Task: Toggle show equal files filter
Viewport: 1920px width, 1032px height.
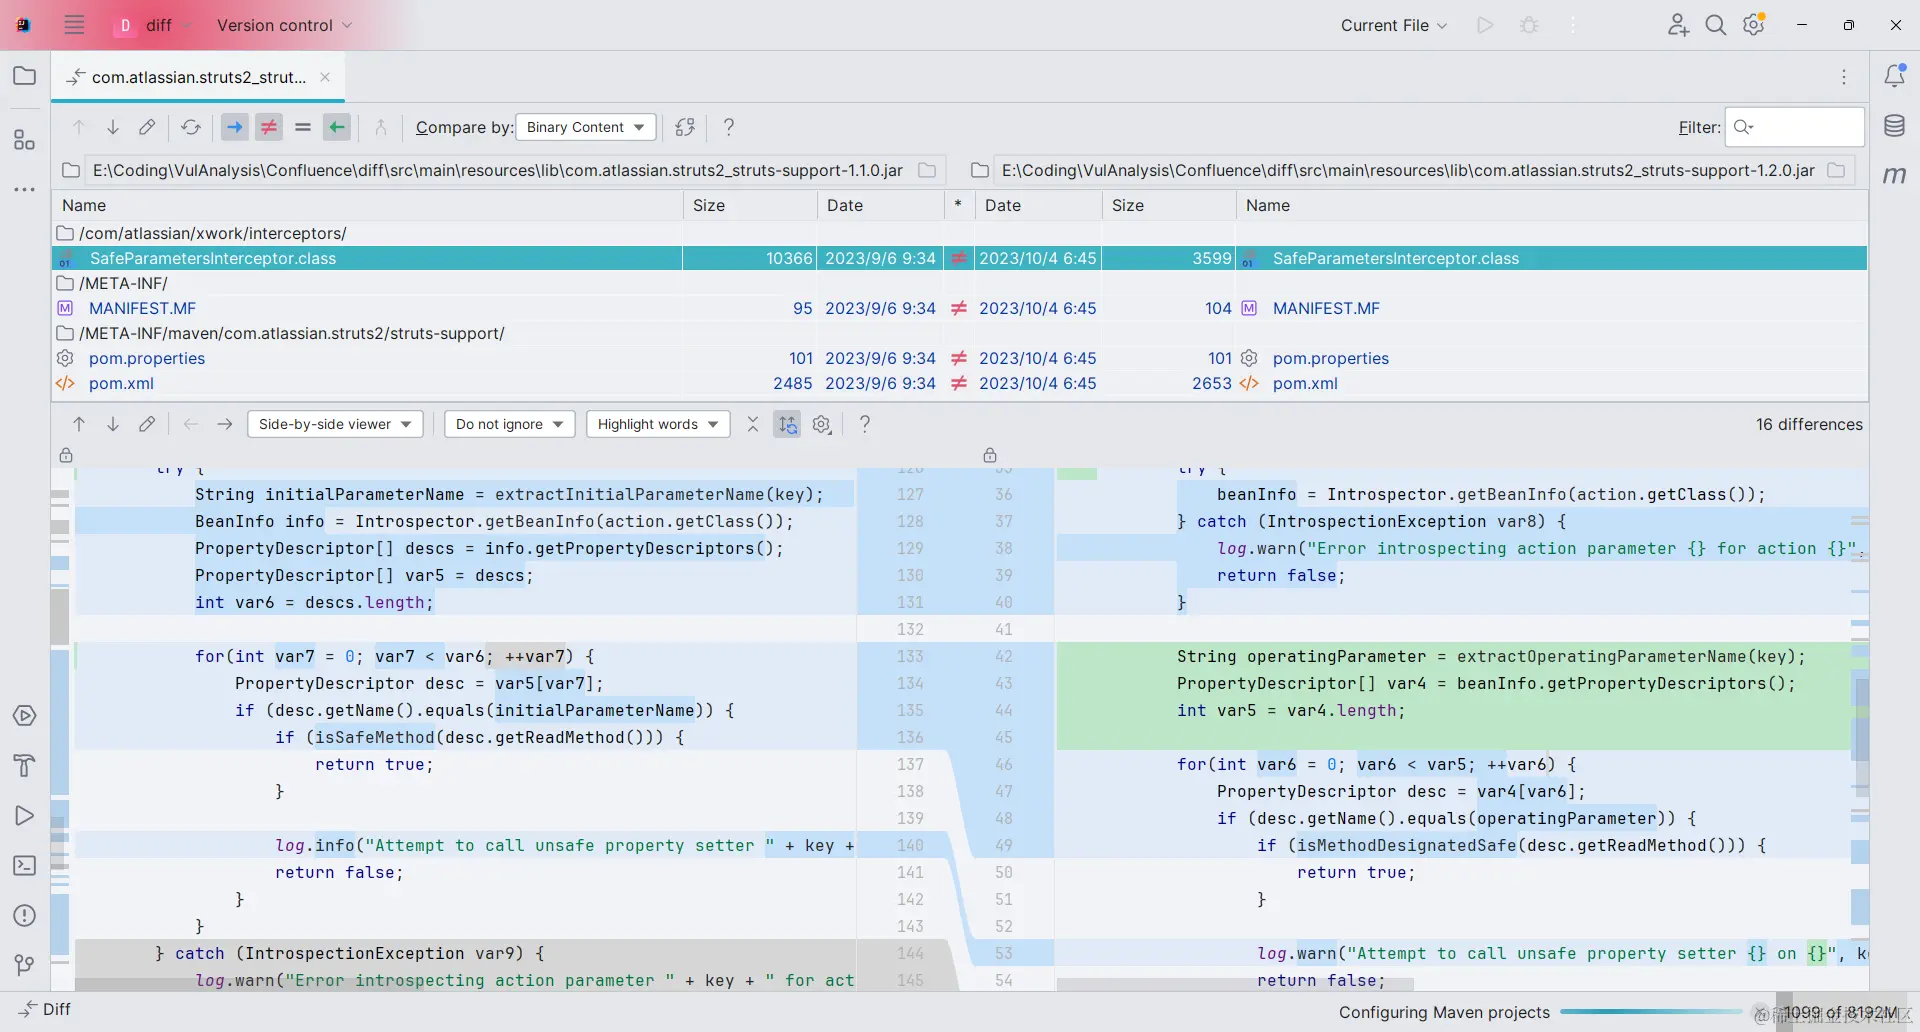Action: 303,127
